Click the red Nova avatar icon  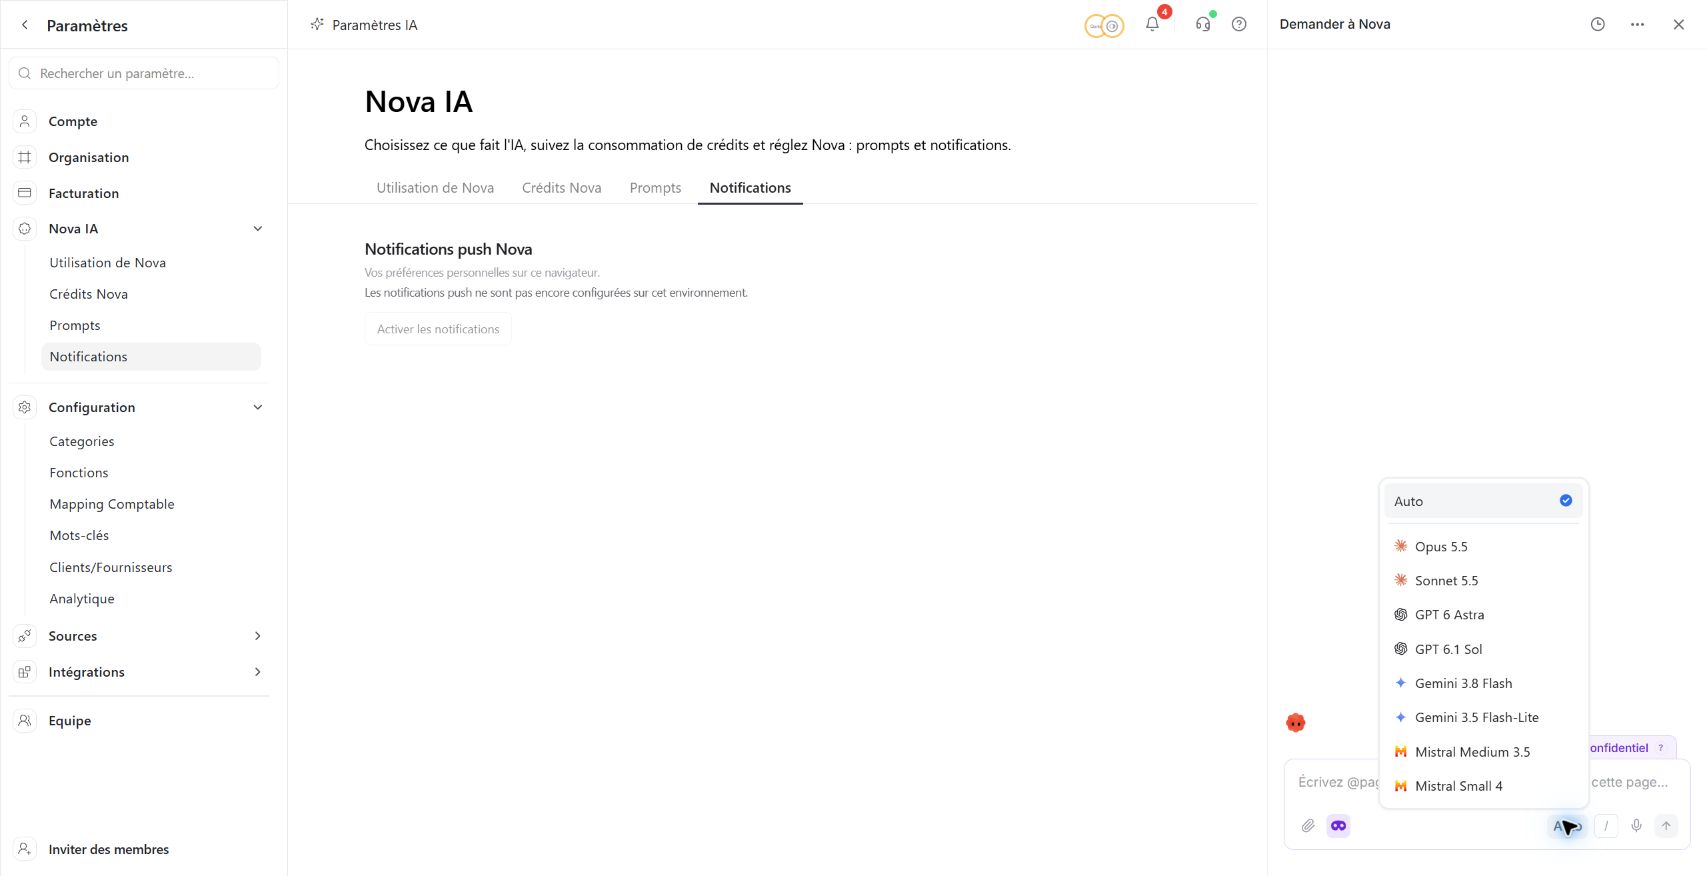1296,723
